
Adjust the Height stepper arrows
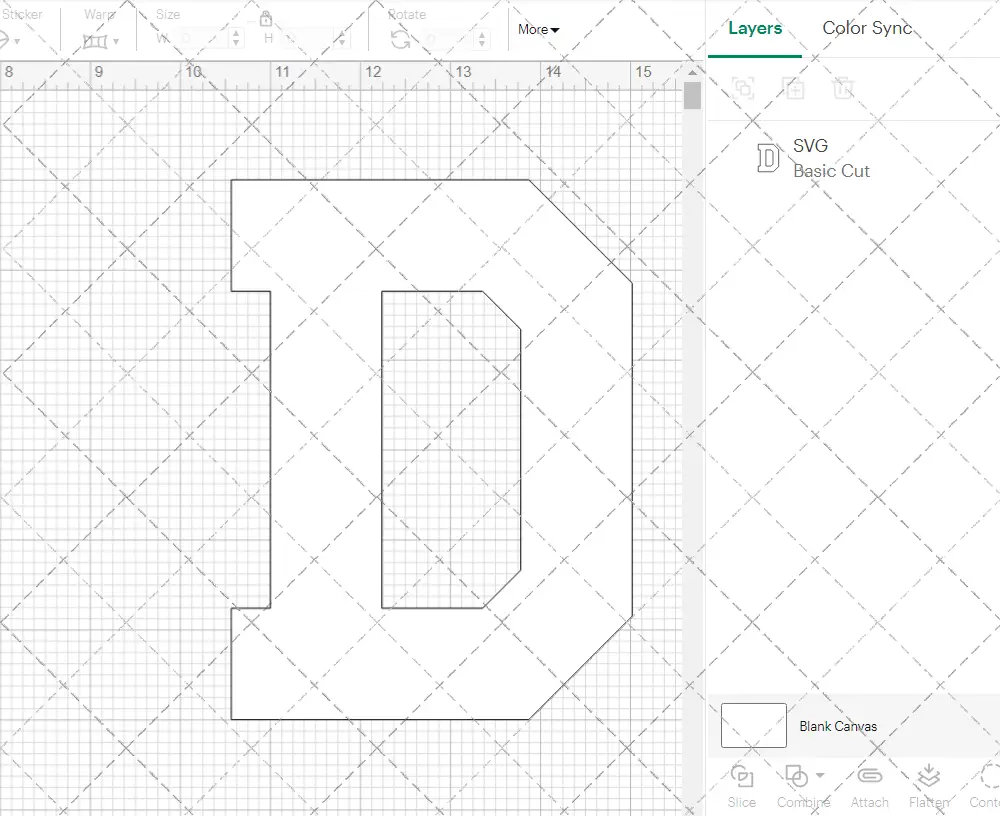pos(342,38)
